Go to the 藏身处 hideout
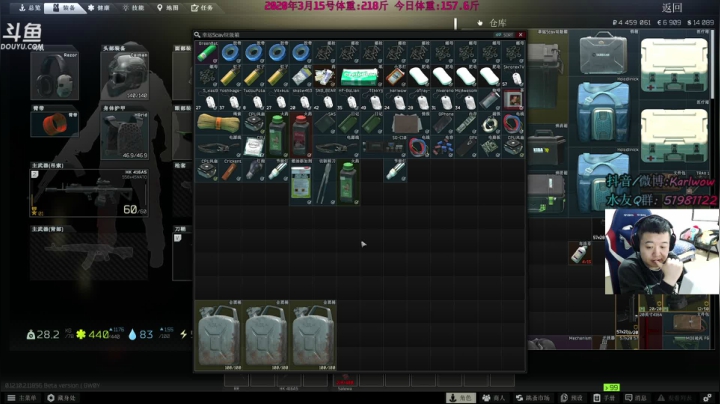This screenshot has height=404, width=720. click(62, 398)
